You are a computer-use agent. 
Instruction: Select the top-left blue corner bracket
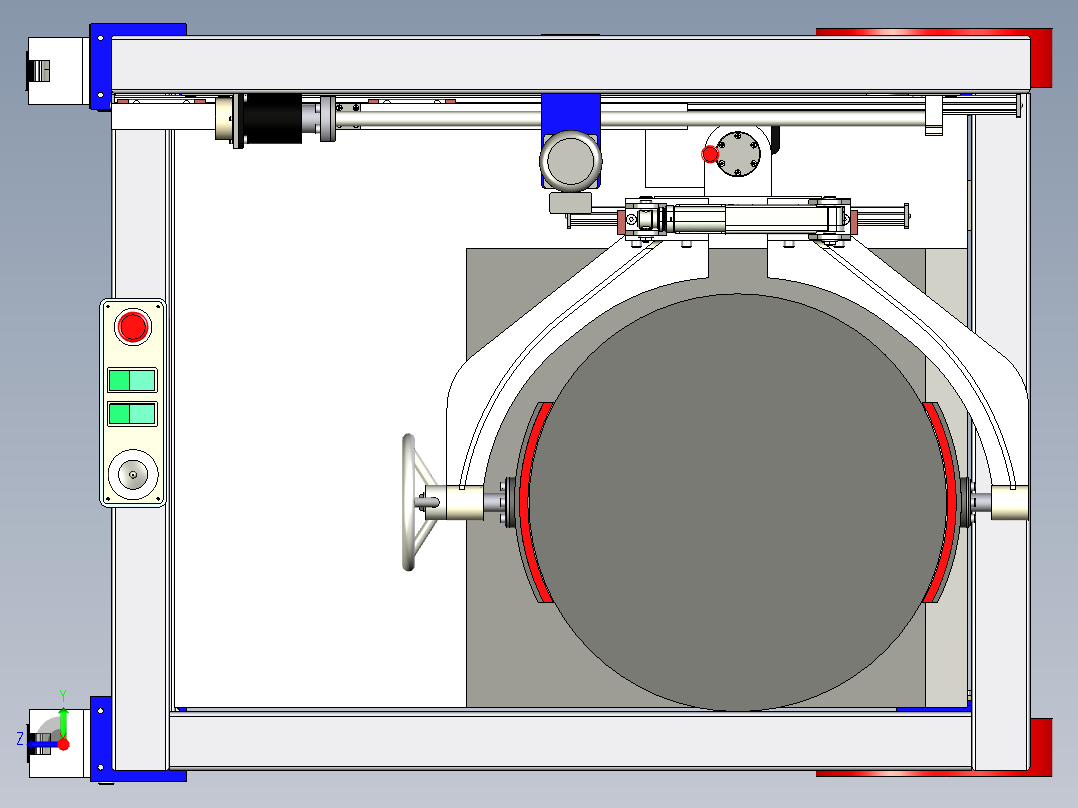click(103, 67)
